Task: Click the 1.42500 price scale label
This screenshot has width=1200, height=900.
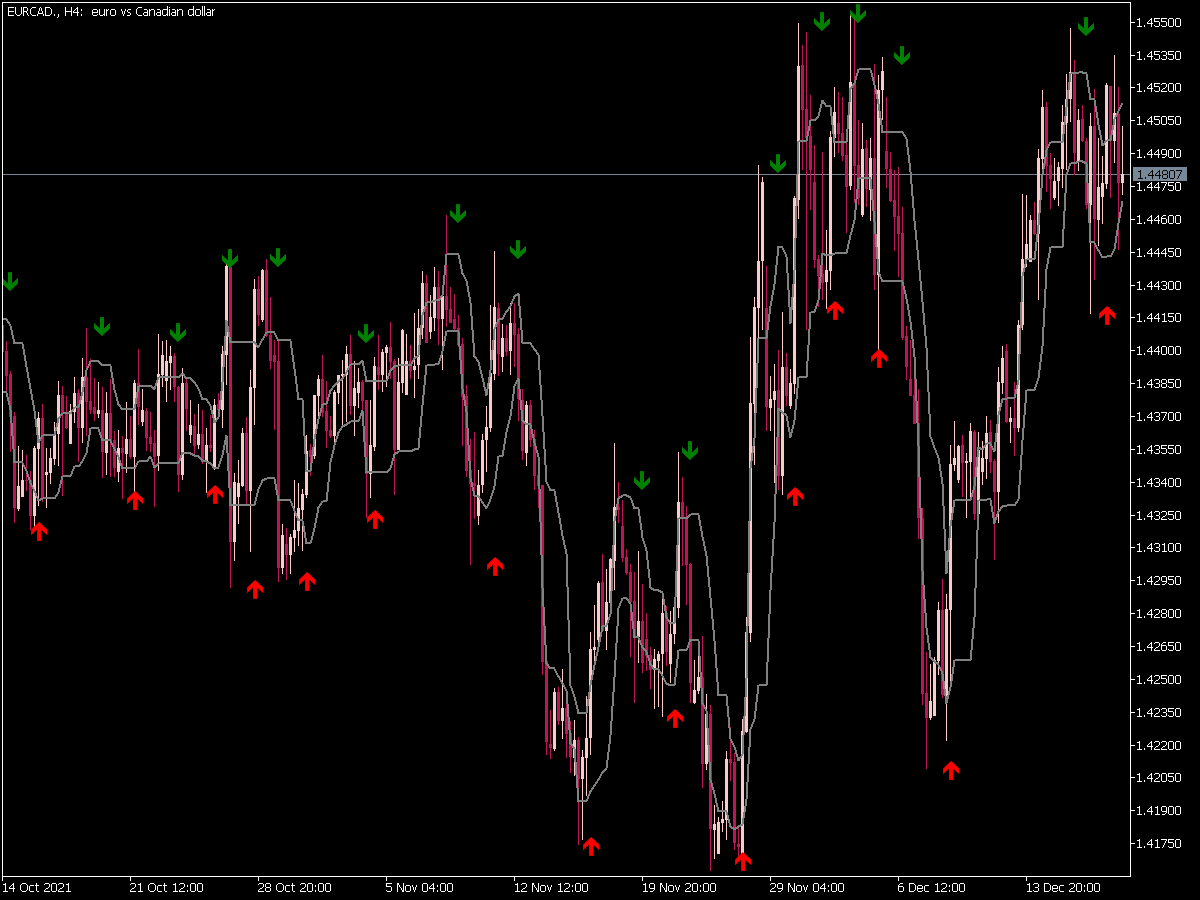Action: click(x=1159, y=680)
